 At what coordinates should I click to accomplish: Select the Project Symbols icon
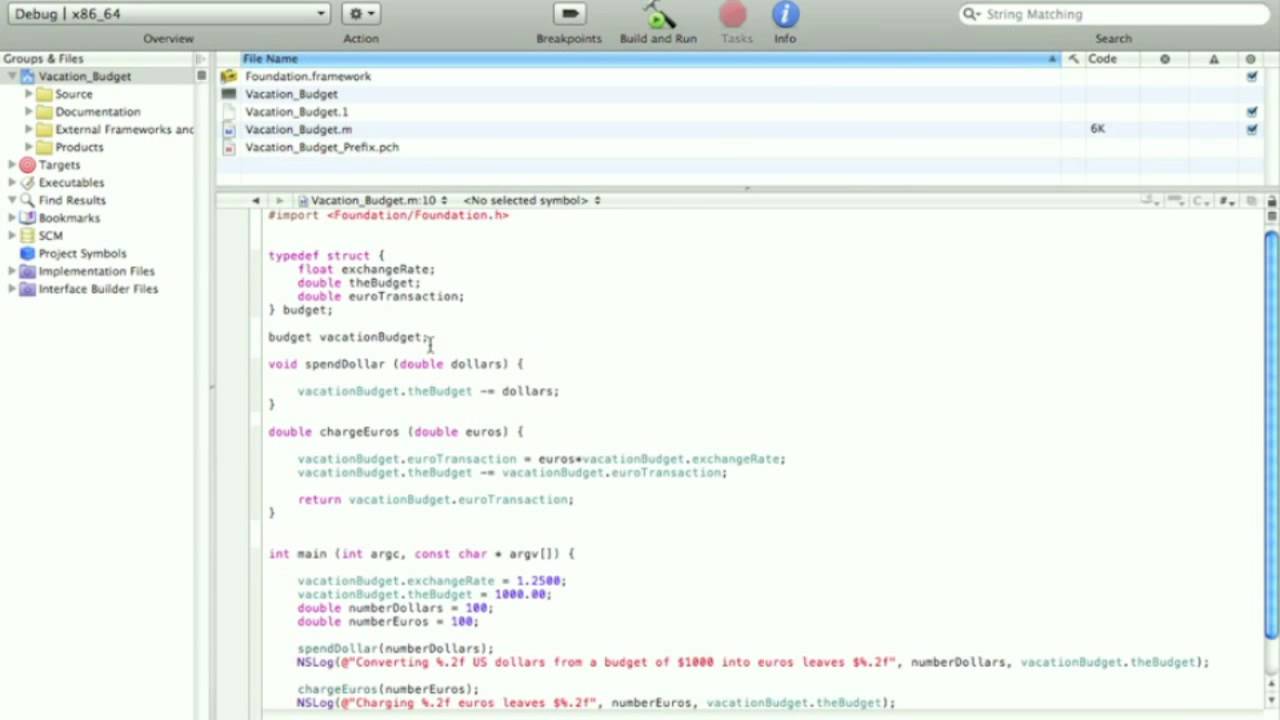pos(27,254)
